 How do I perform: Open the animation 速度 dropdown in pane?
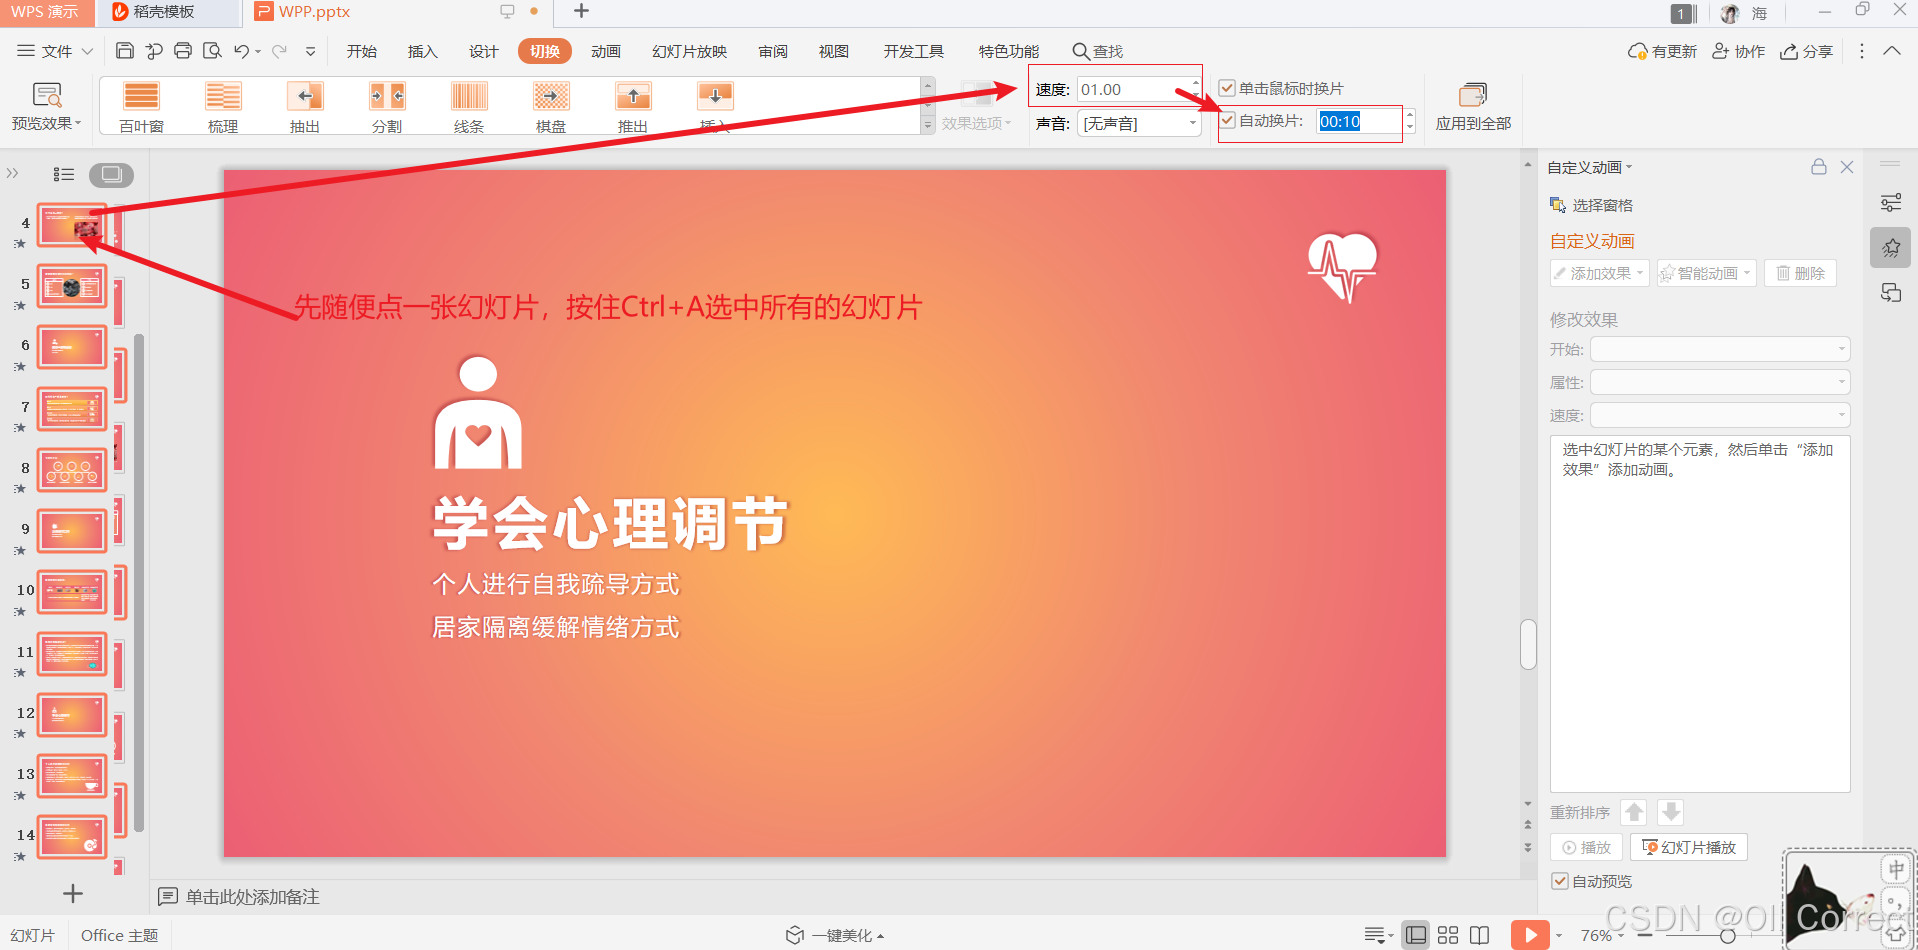[1720, 415]
